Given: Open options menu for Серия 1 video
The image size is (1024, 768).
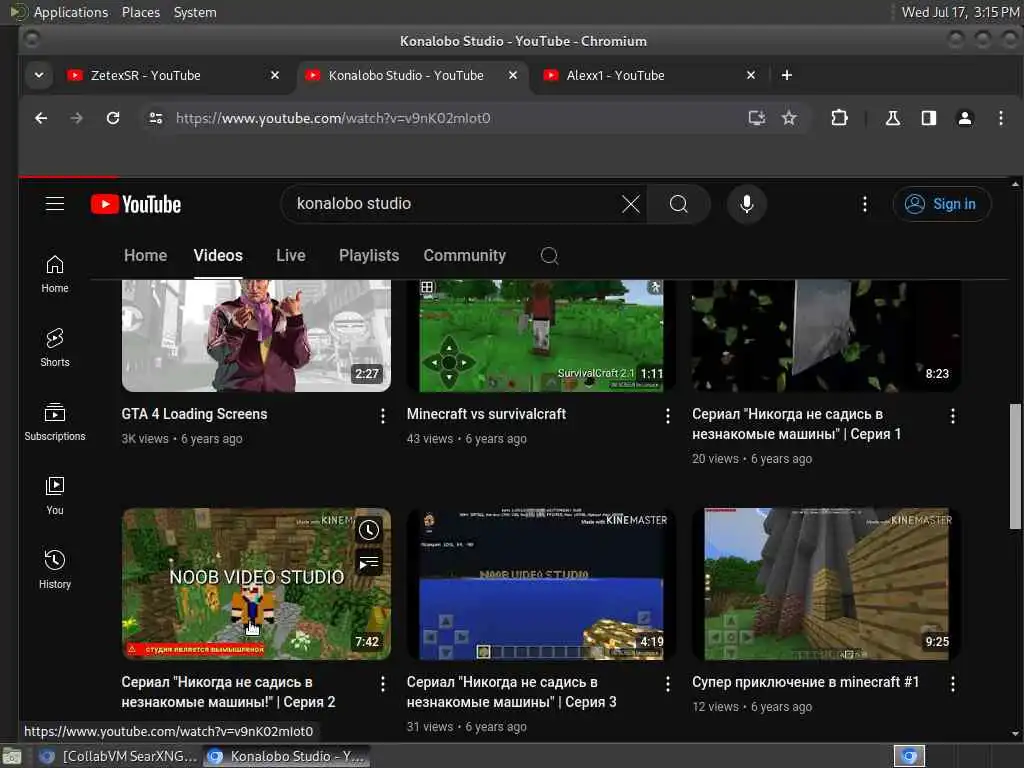Looking at the screenshot, I should (x=953, y=416).
